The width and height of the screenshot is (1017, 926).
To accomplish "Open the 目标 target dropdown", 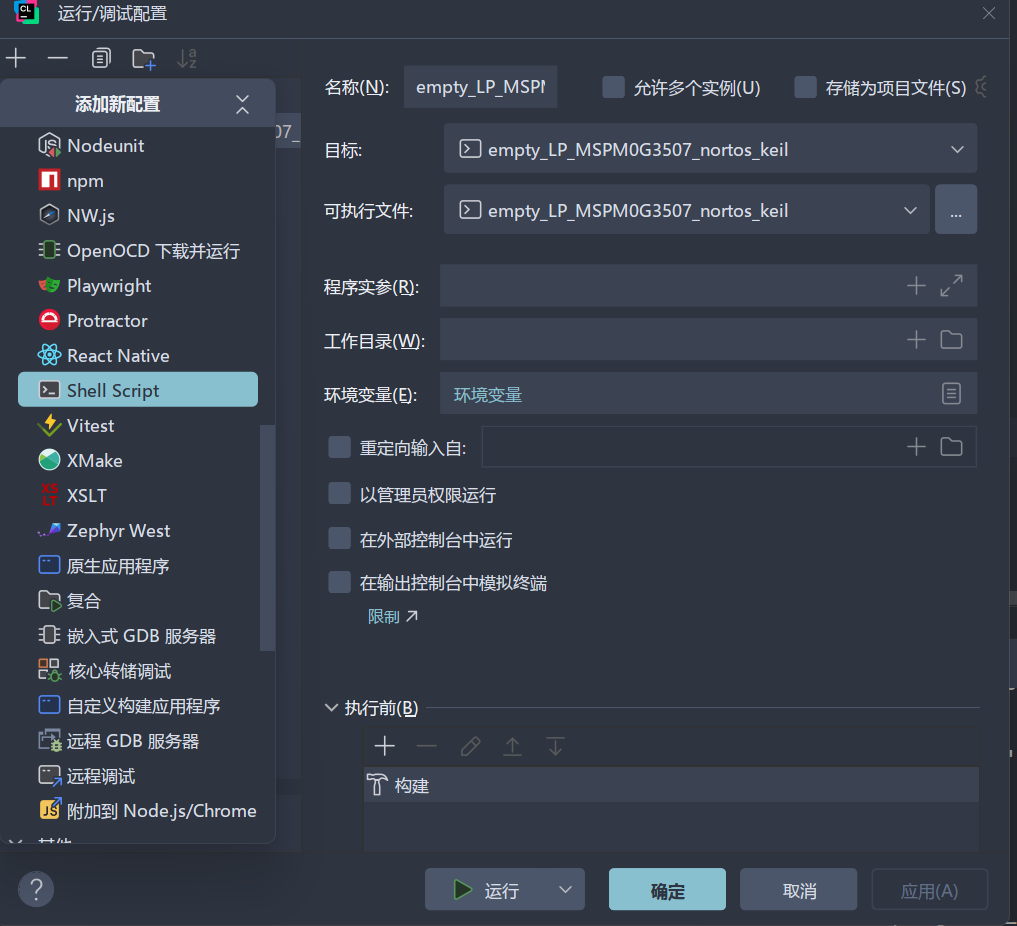I will tap(710, 148).
